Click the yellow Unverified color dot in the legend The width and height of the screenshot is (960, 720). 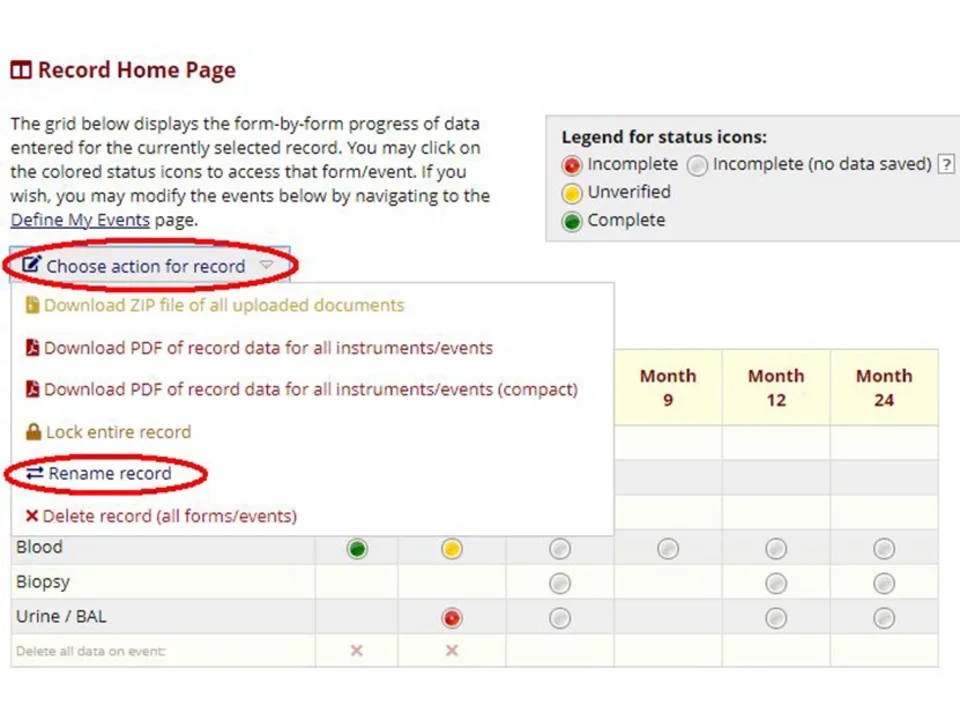click(571, 192)
